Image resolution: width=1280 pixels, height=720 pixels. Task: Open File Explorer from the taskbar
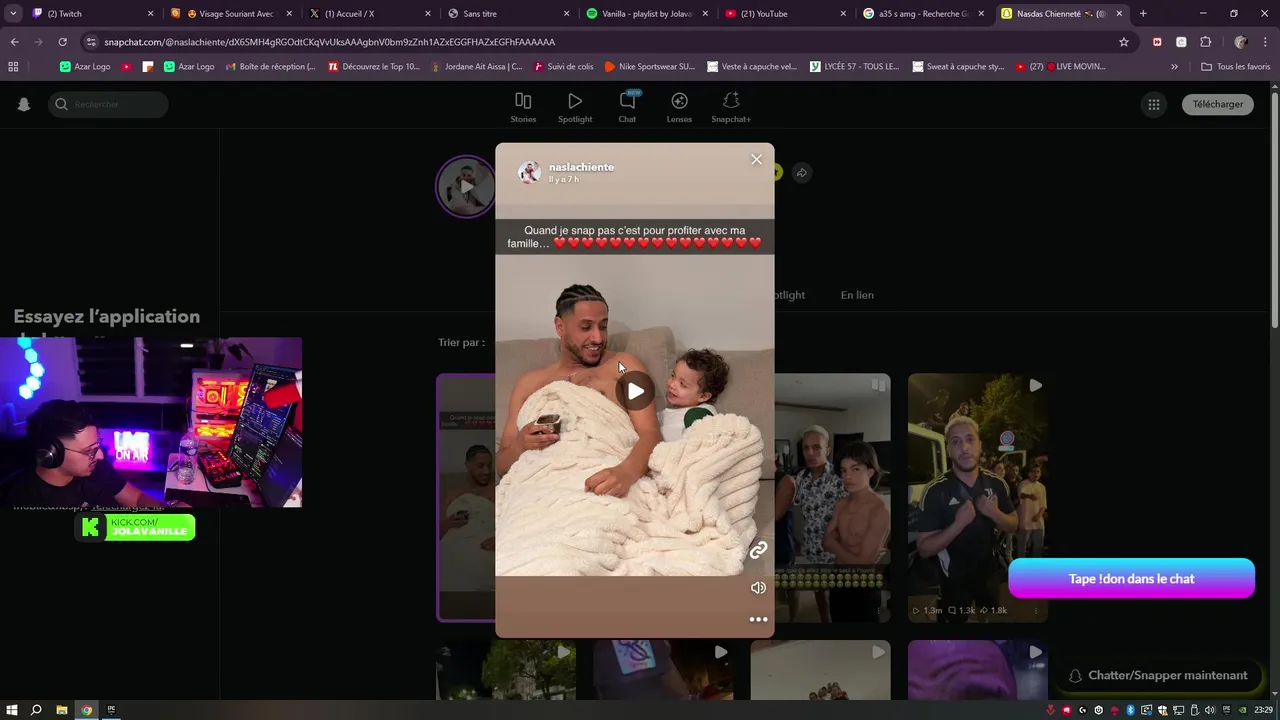[62, 710]
